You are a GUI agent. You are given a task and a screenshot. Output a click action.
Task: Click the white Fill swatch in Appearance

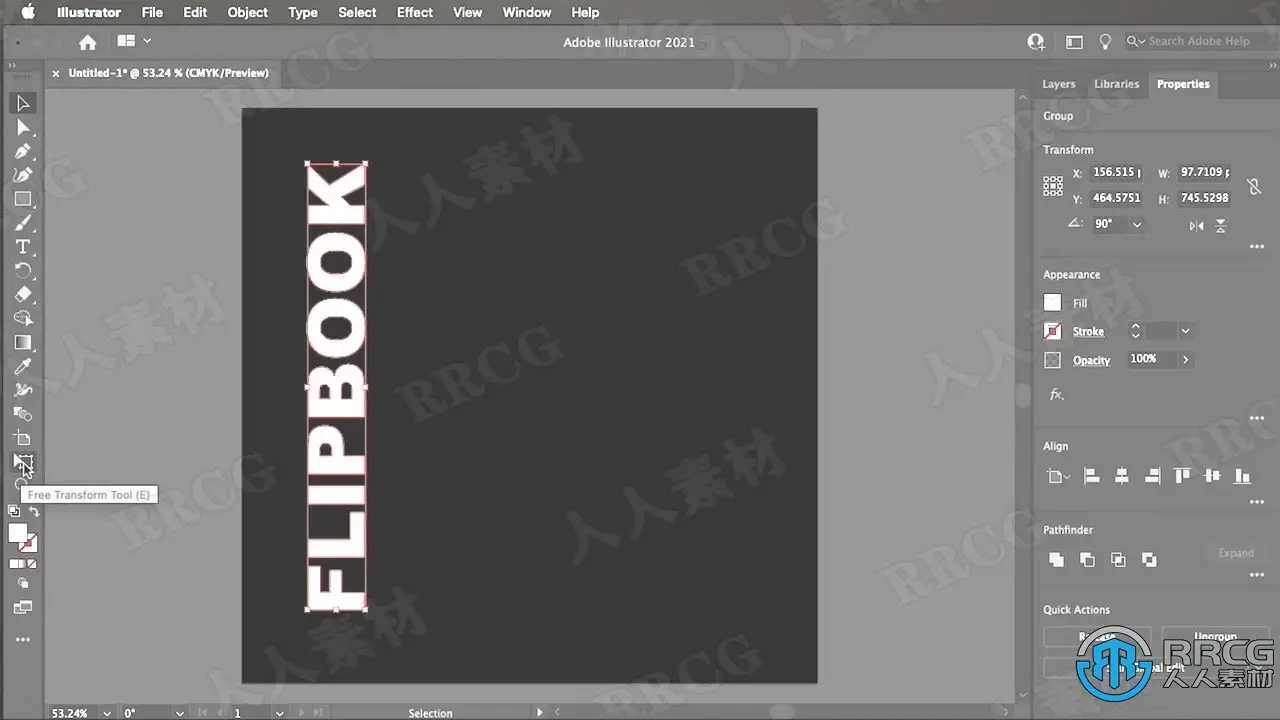click(1052, 302)
